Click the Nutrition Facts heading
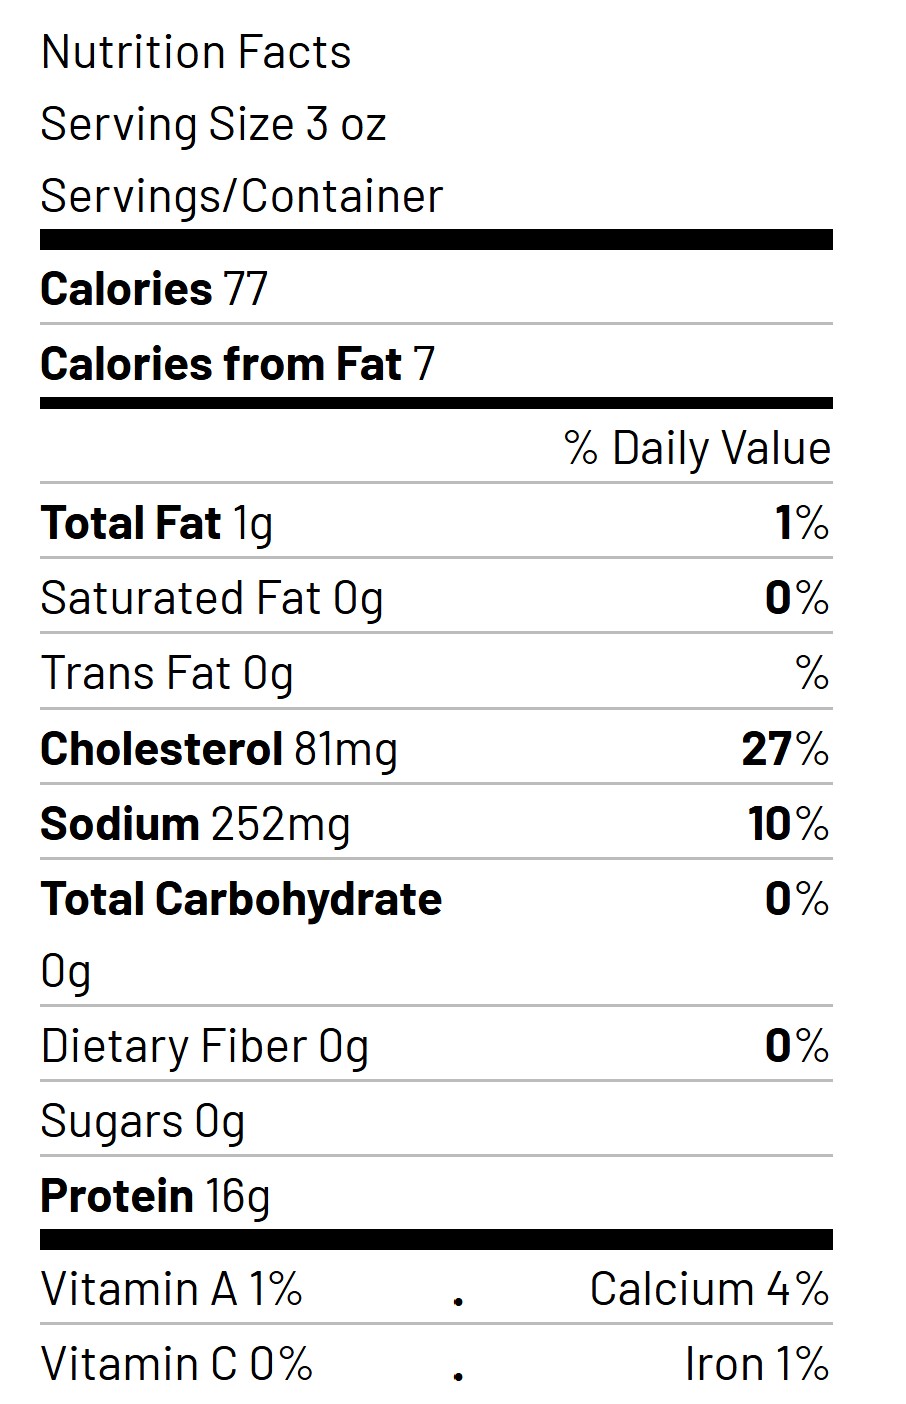906x1404 pixels. (x=196, y=52)
